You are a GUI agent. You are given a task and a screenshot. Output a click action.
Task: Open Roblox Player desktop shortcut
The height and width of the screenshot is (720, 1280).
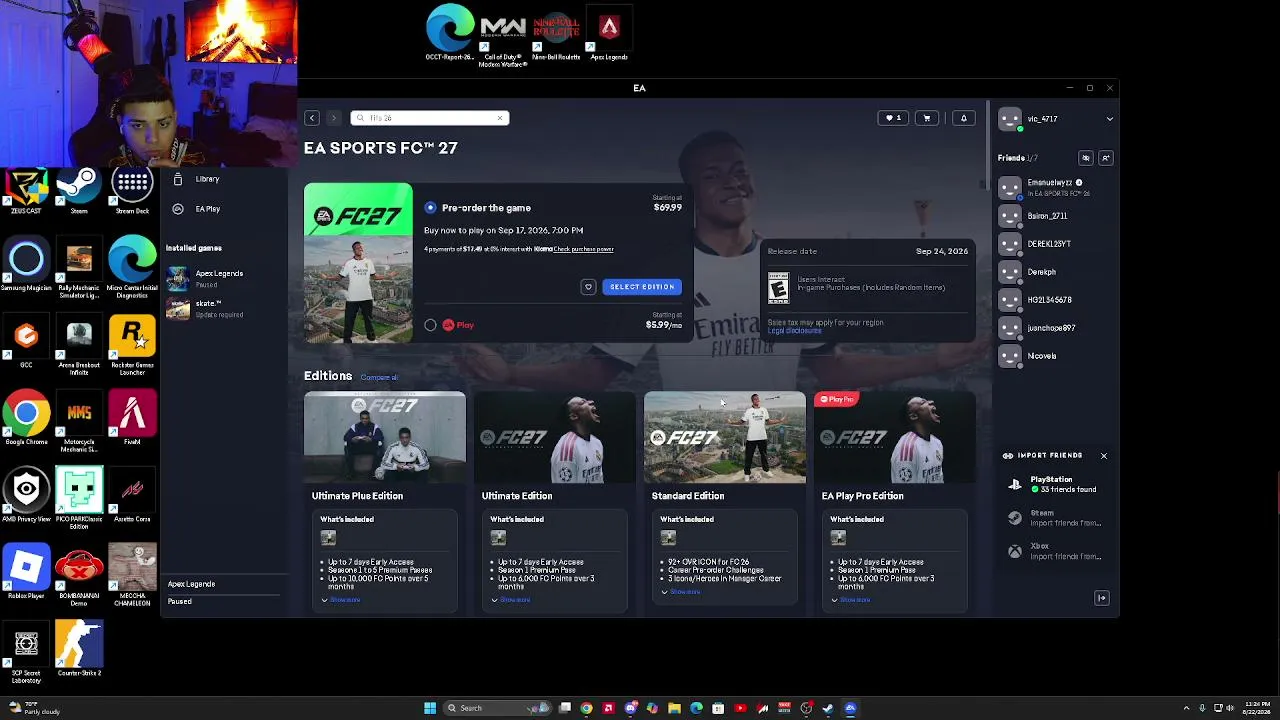26,572
